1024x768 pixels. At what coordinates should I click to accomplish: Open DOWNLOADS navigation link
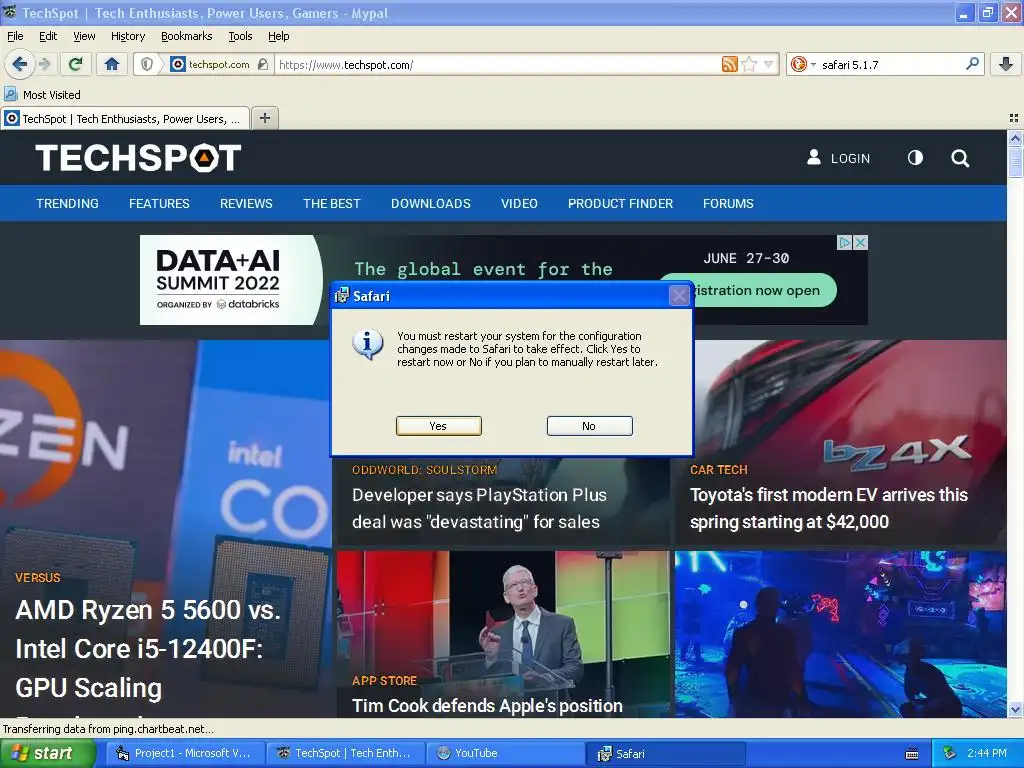click(431, 204)
